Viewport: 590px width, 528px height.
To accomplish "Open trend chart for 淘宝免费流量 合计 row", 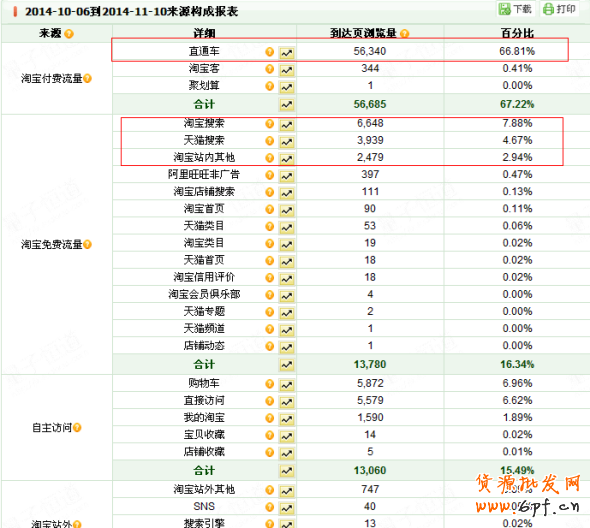I will (x=287, y=365).
